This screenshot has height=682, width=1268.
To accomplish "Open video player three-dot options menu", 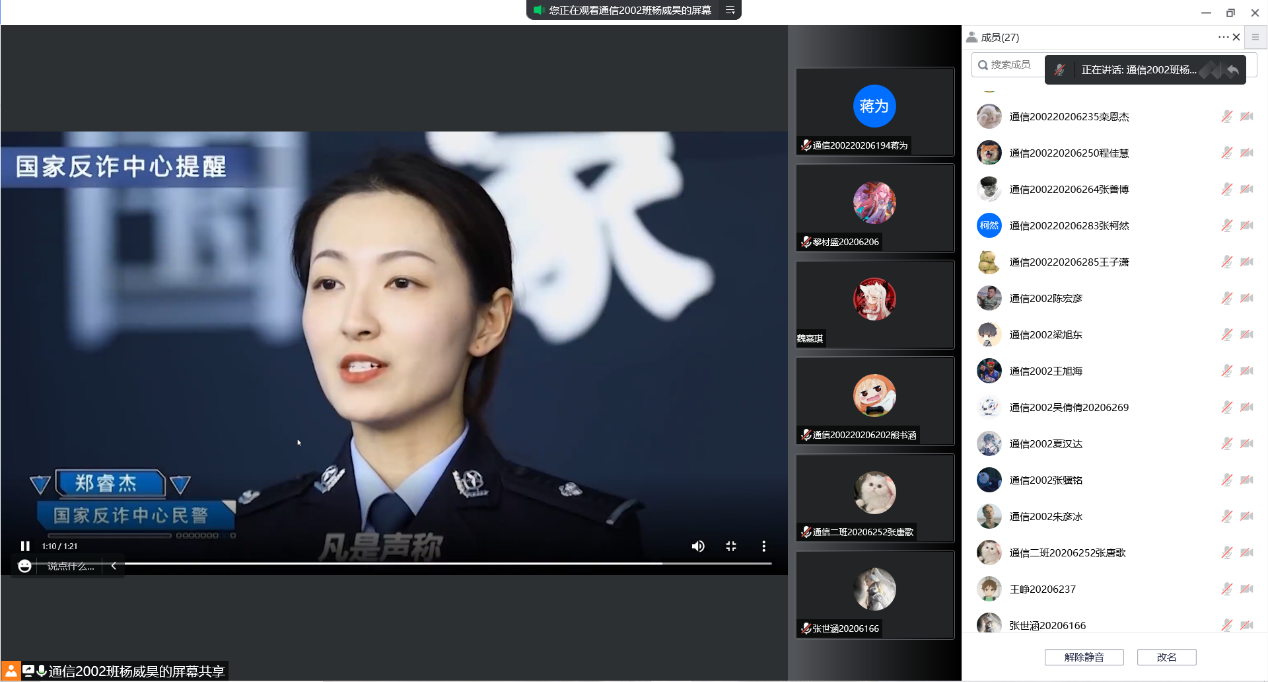I will 764,546.
